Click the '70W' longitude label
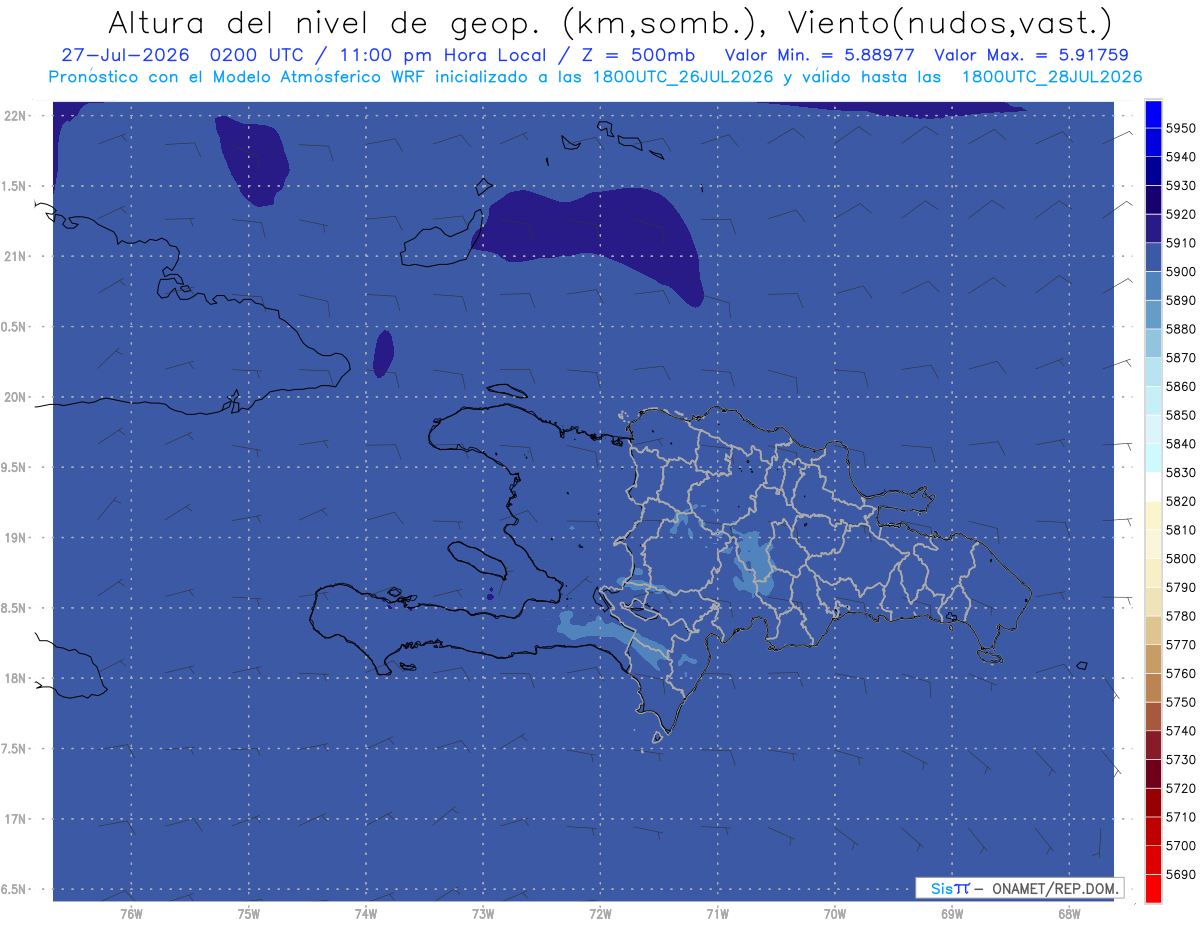Screen dimensions: 1200x927 click(x=834, y=913)
